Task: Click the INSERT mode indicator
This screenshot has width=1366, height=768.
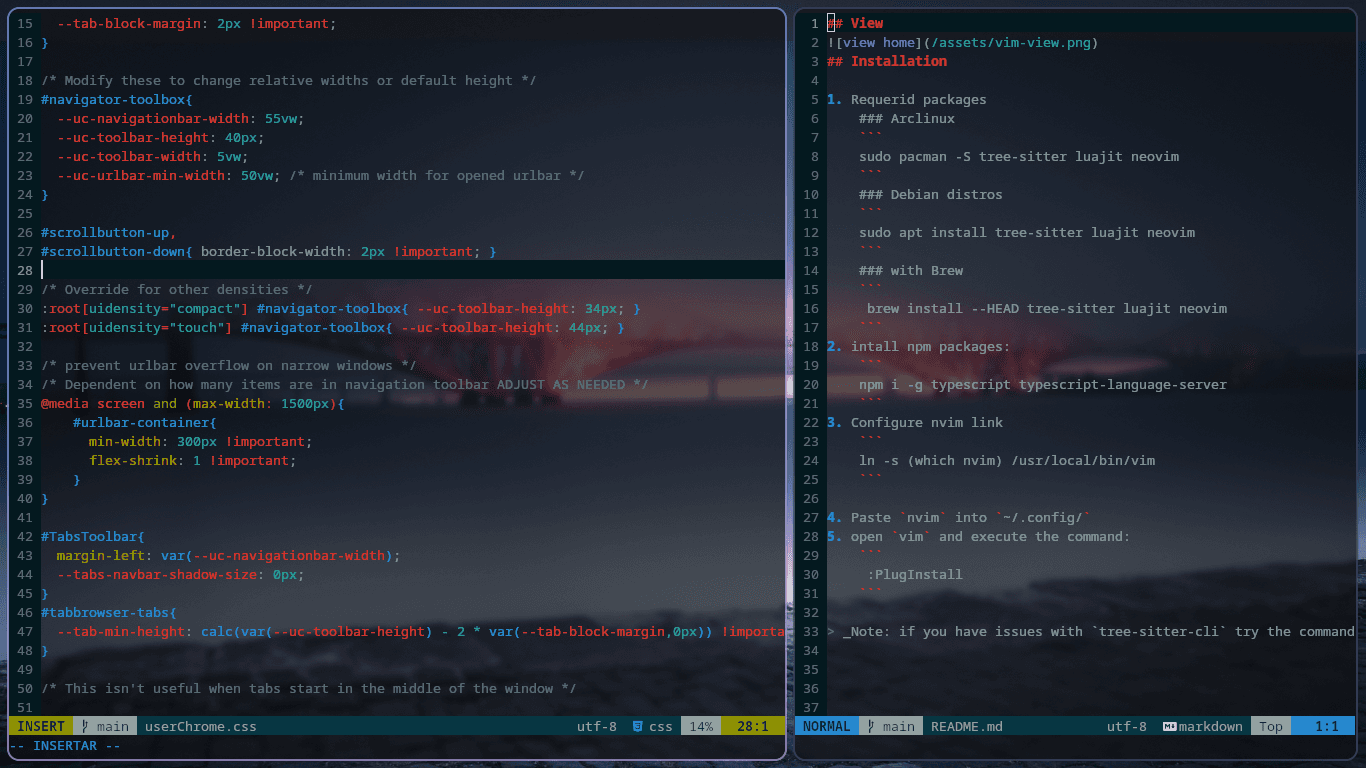Action: [x=41, y=727]
